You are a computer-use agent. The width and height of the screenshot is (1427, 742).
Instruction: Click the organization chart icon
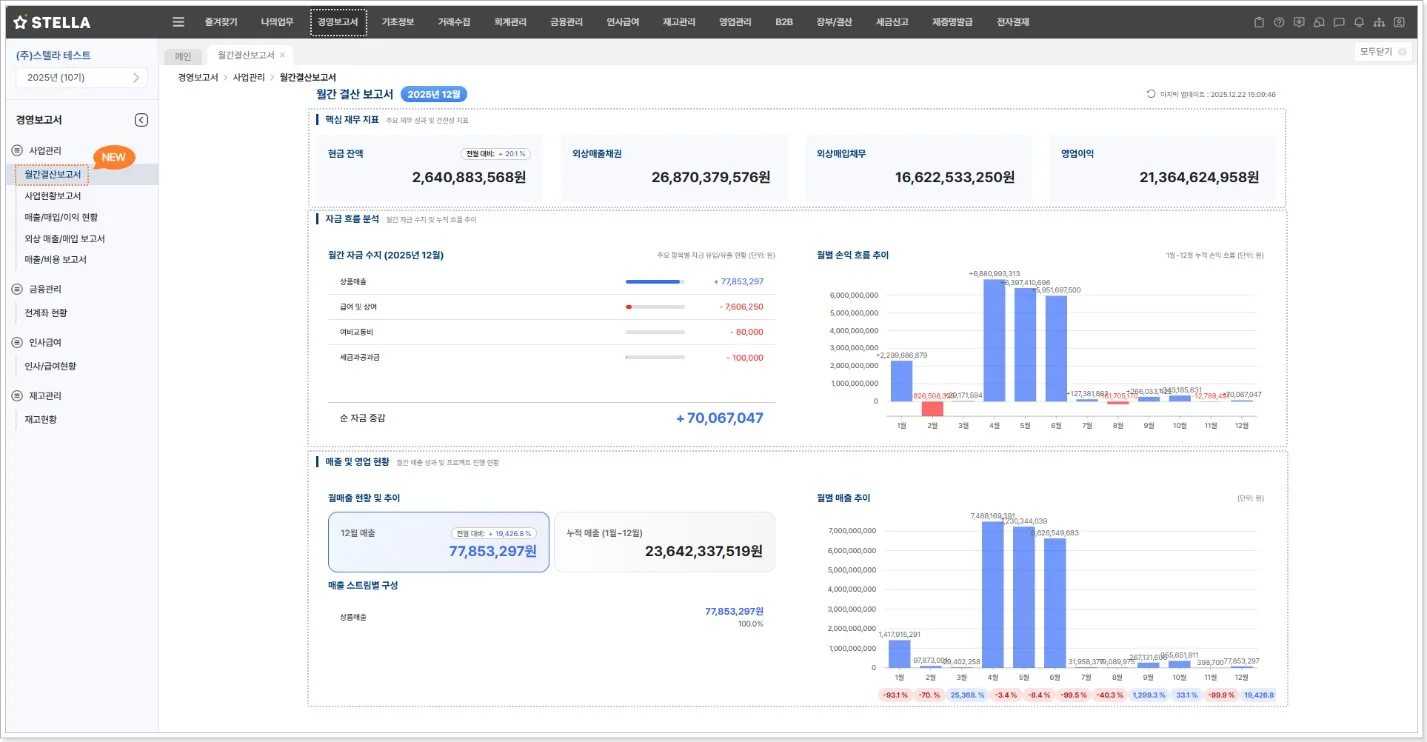(x=1379, y=22)
